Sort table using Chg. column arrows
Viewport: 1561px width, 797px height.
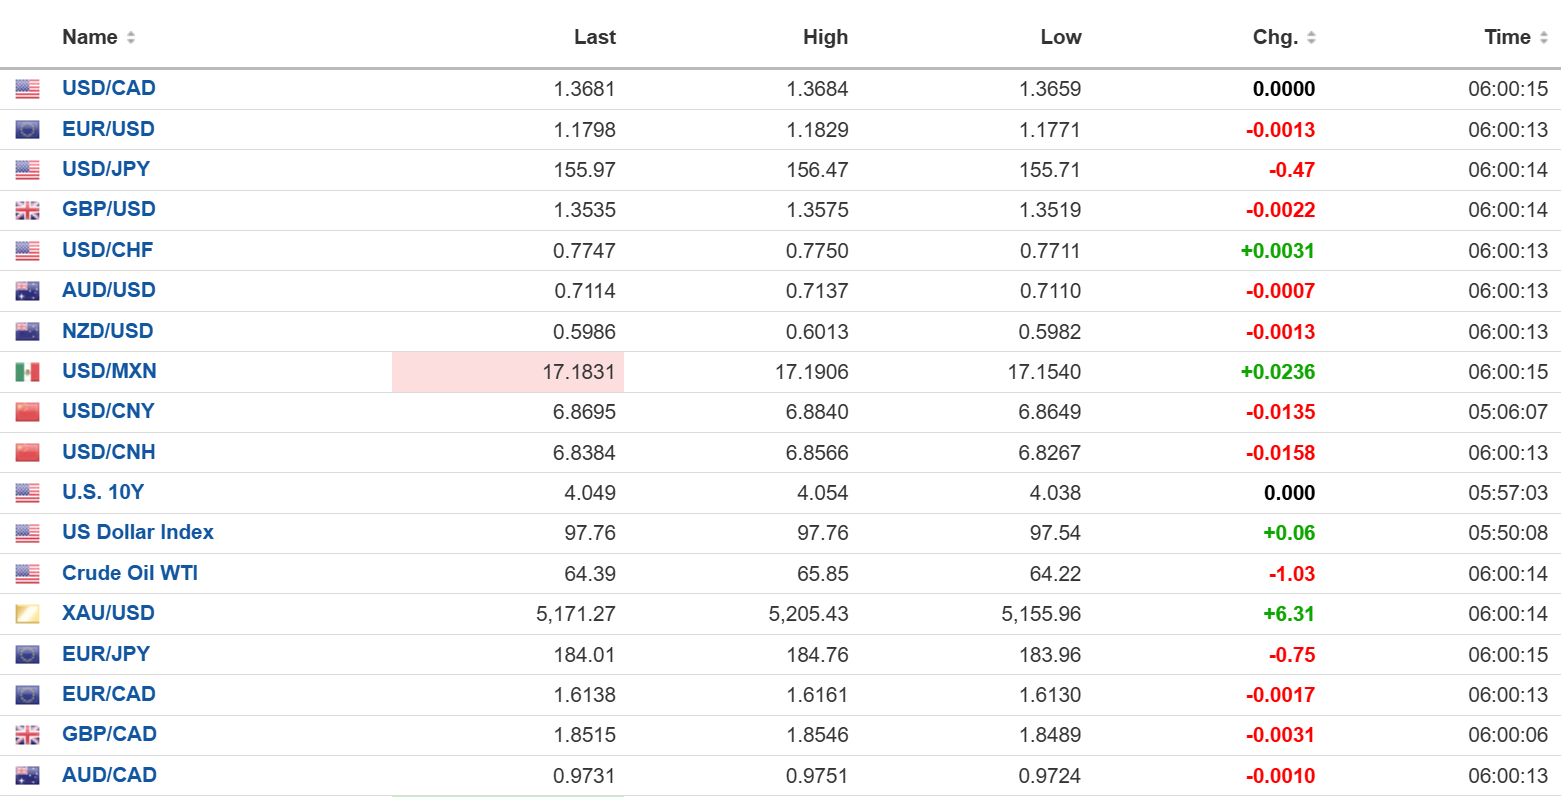pos(1311,38)
